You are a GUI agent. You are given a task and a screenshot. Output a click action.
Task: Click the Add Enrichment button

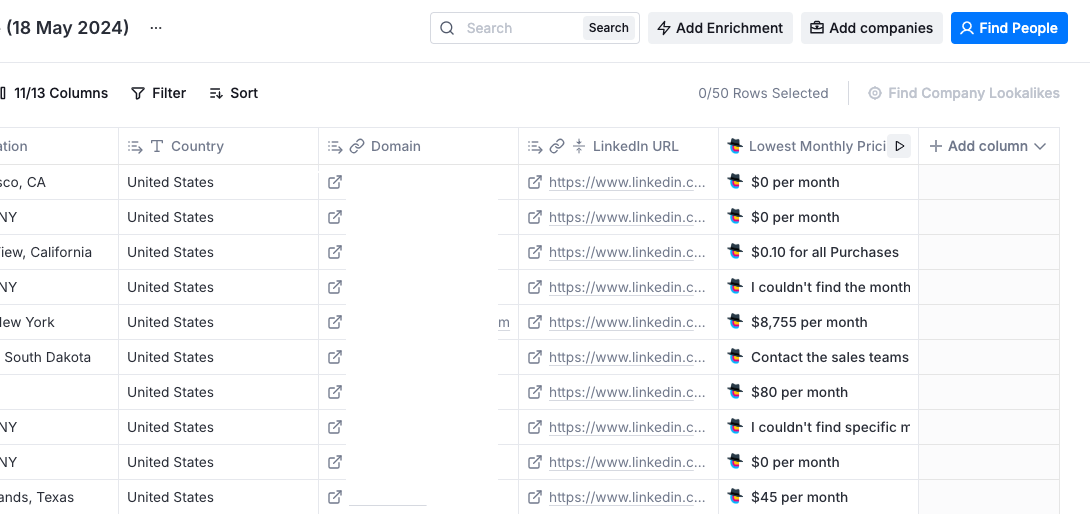pos(719,28)
